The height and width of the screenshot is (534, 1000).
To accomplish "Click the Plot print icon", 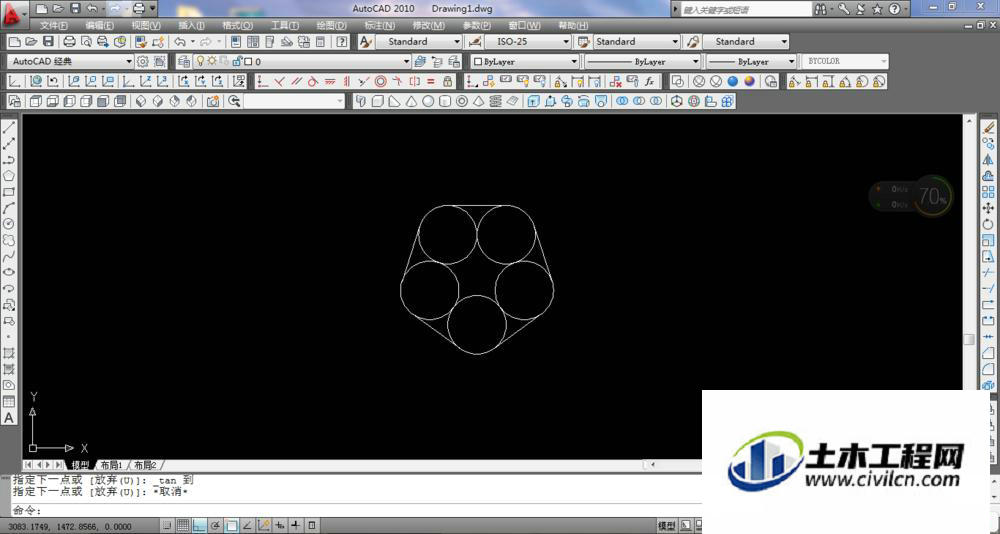I will [70, 41].
